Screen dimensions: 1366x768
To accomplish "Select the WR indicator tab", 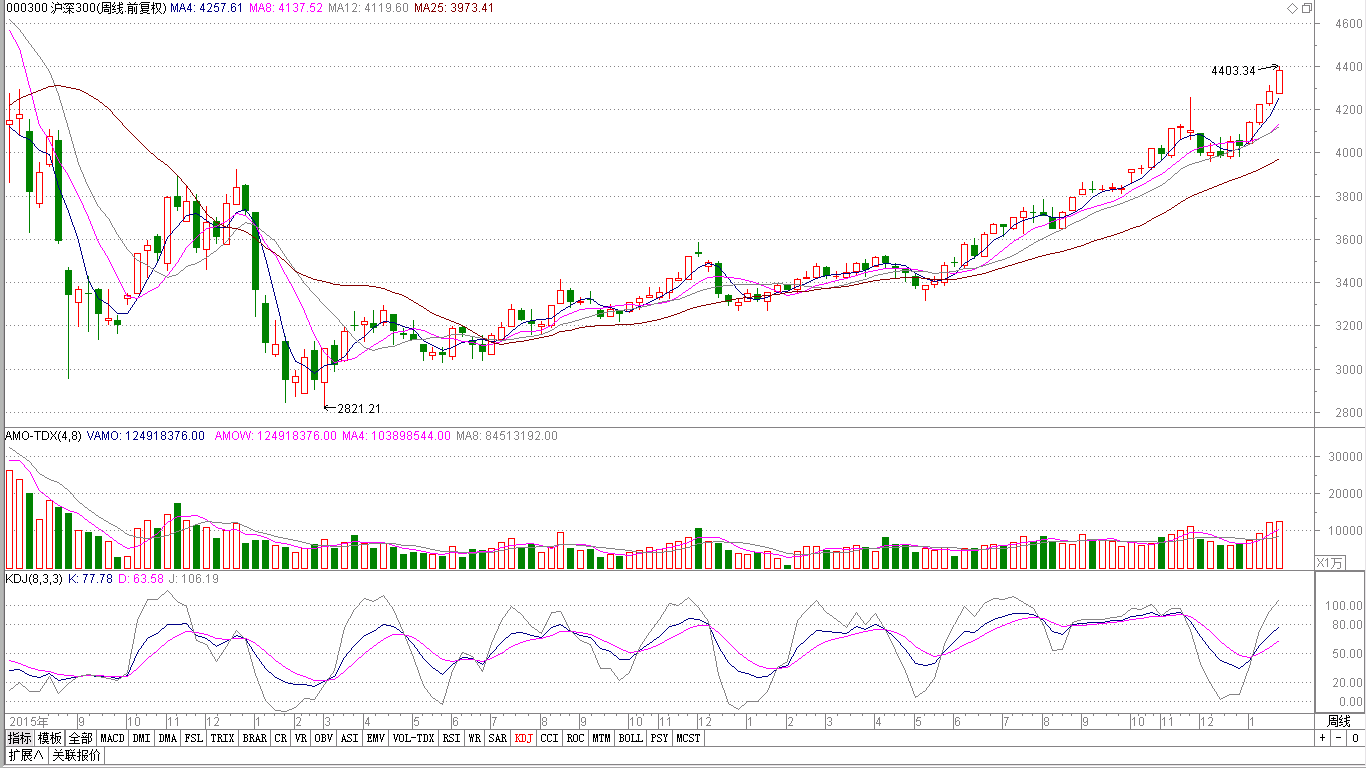I will [x=475, y=738].
